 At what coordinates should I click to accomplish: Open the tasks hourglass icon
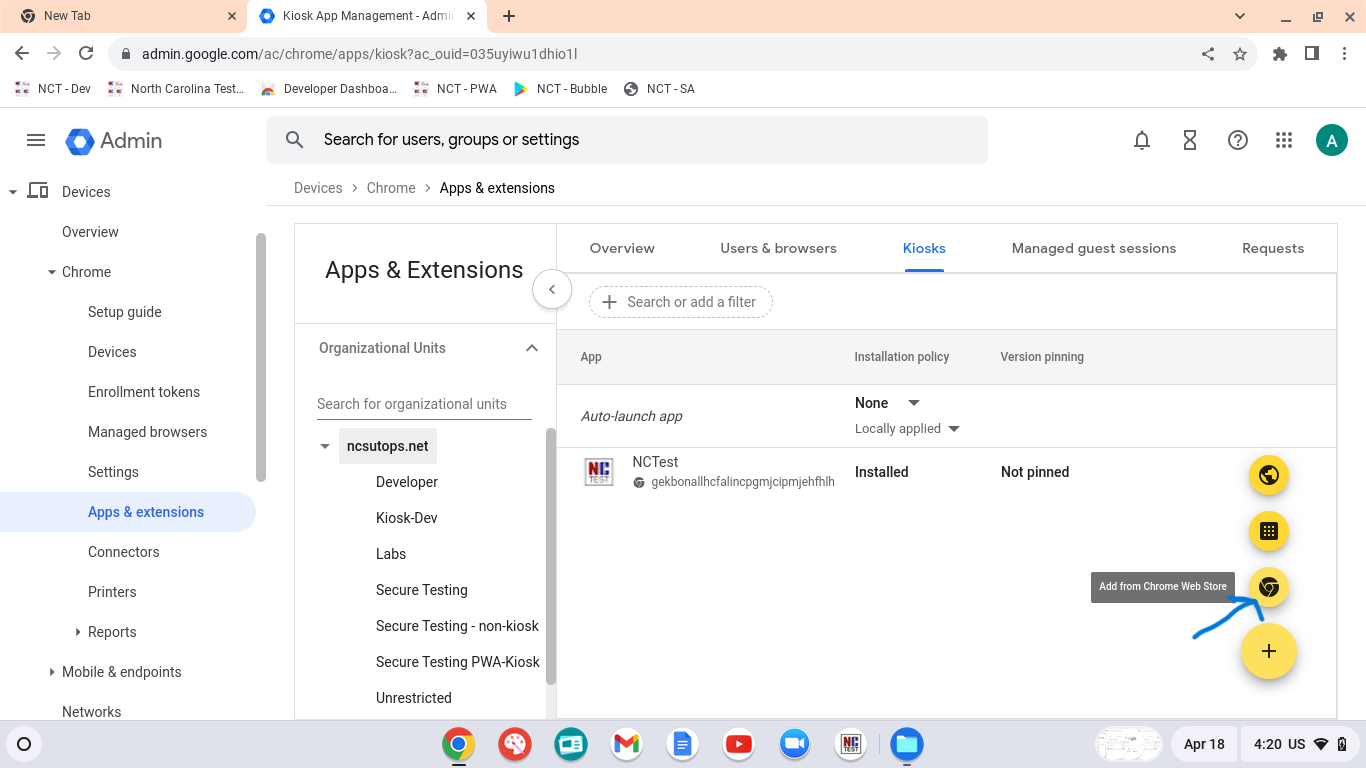1190,141
